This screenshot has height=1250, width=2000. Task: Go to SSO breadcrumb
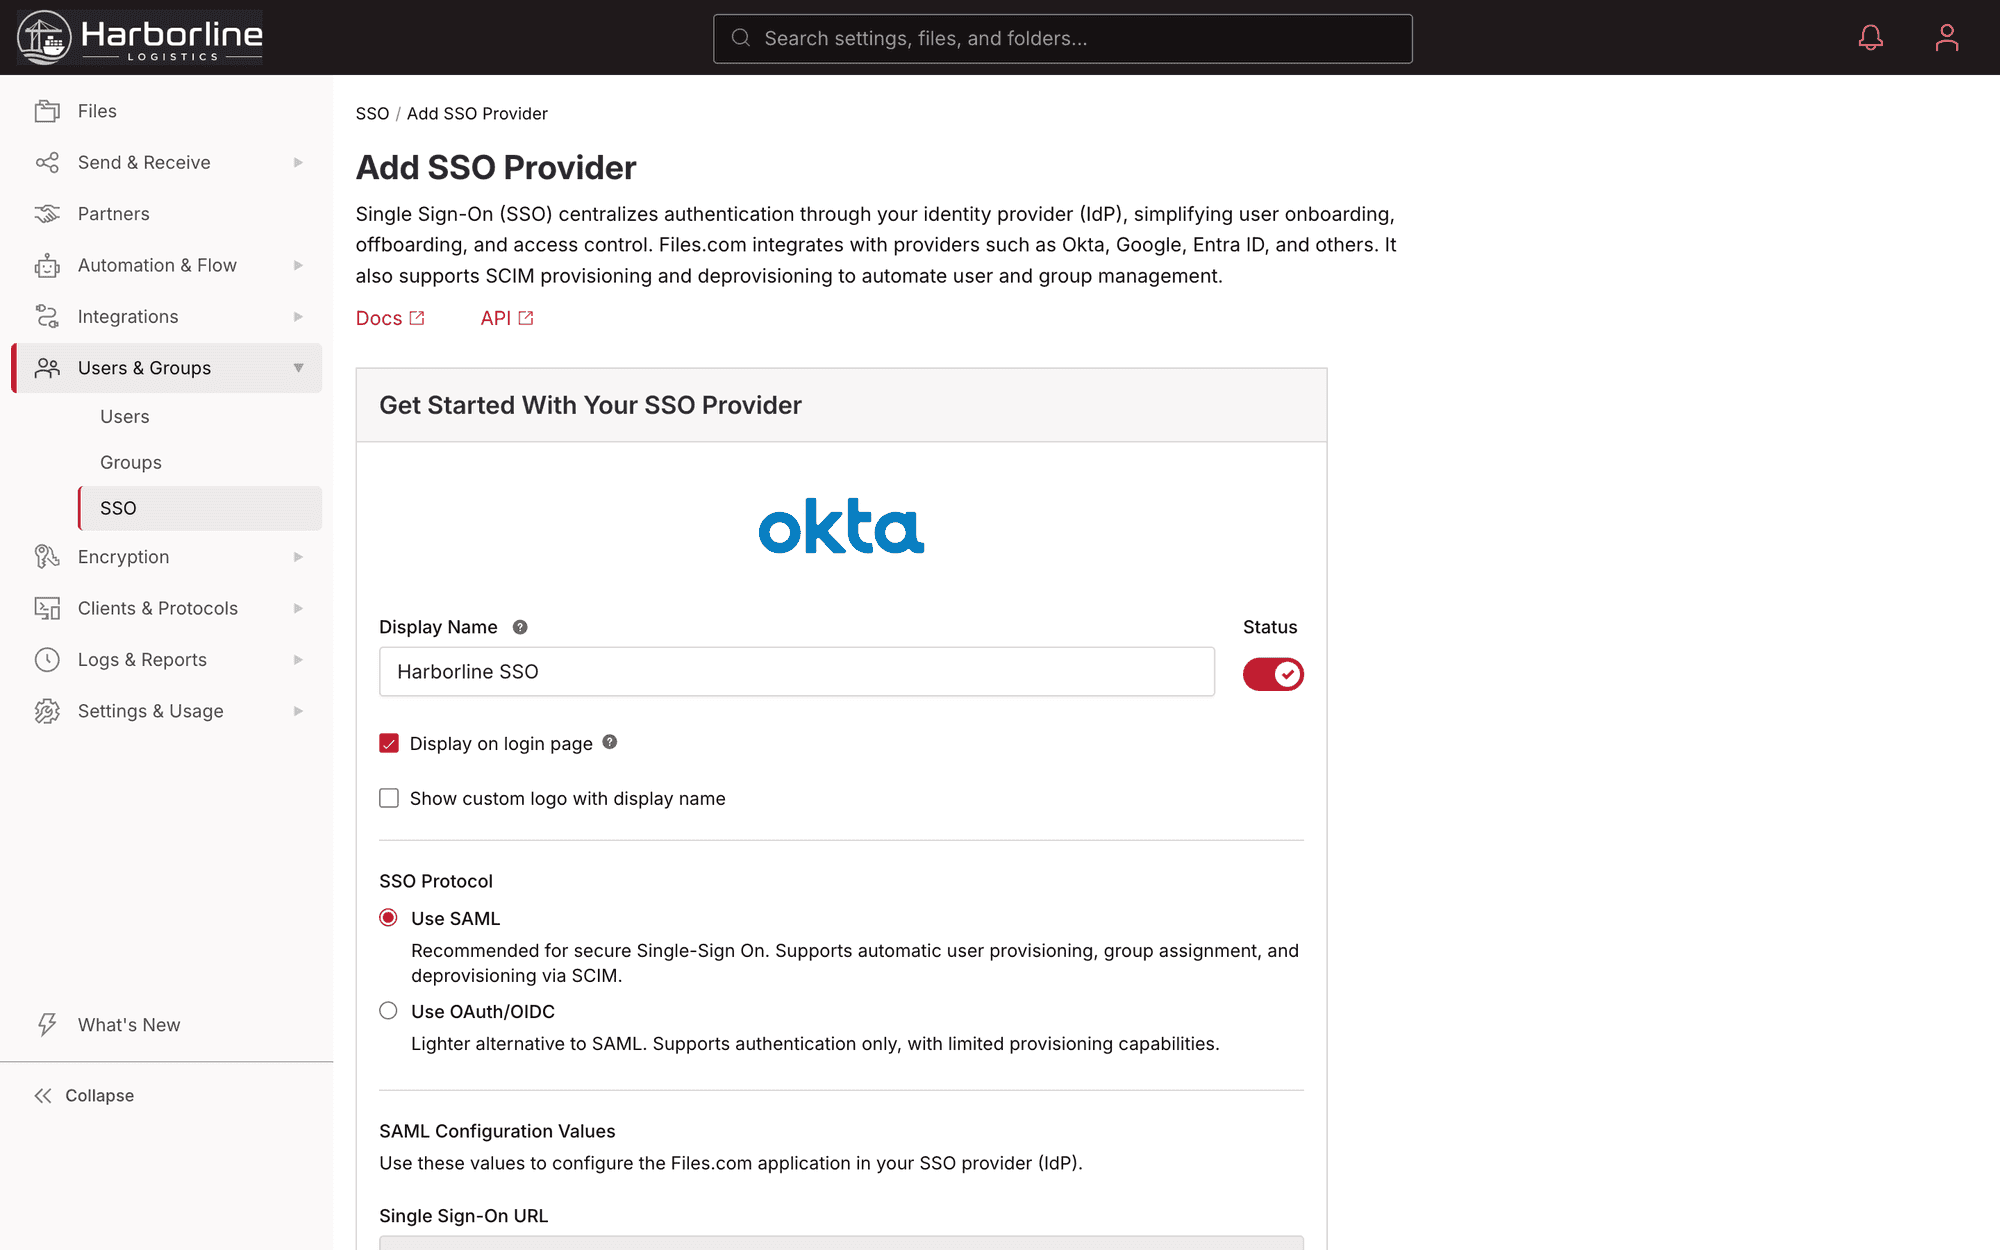372,114
